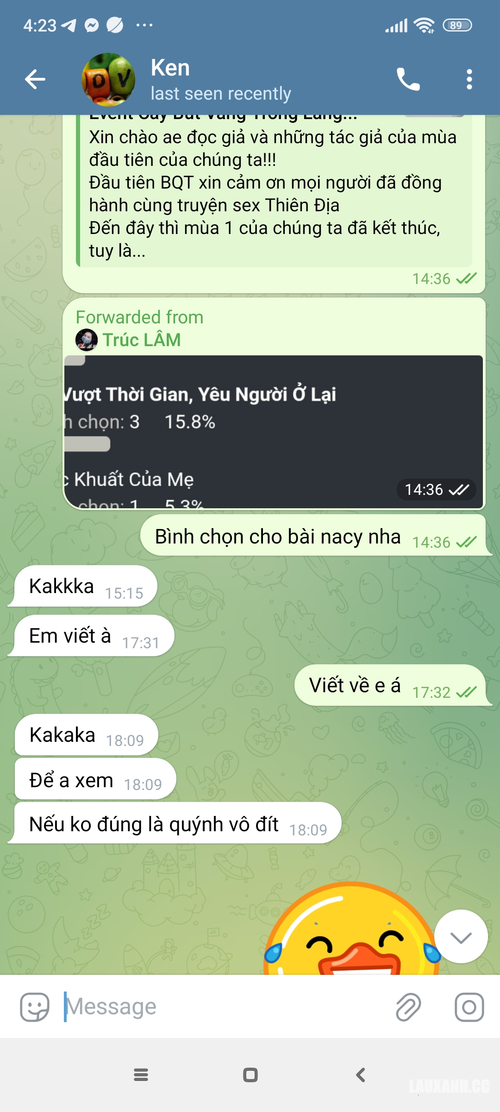Open Trúc LÂM forwarded sender name
Screen dimensions: 500x1112
pyautogui.click(x=141, y=340)
